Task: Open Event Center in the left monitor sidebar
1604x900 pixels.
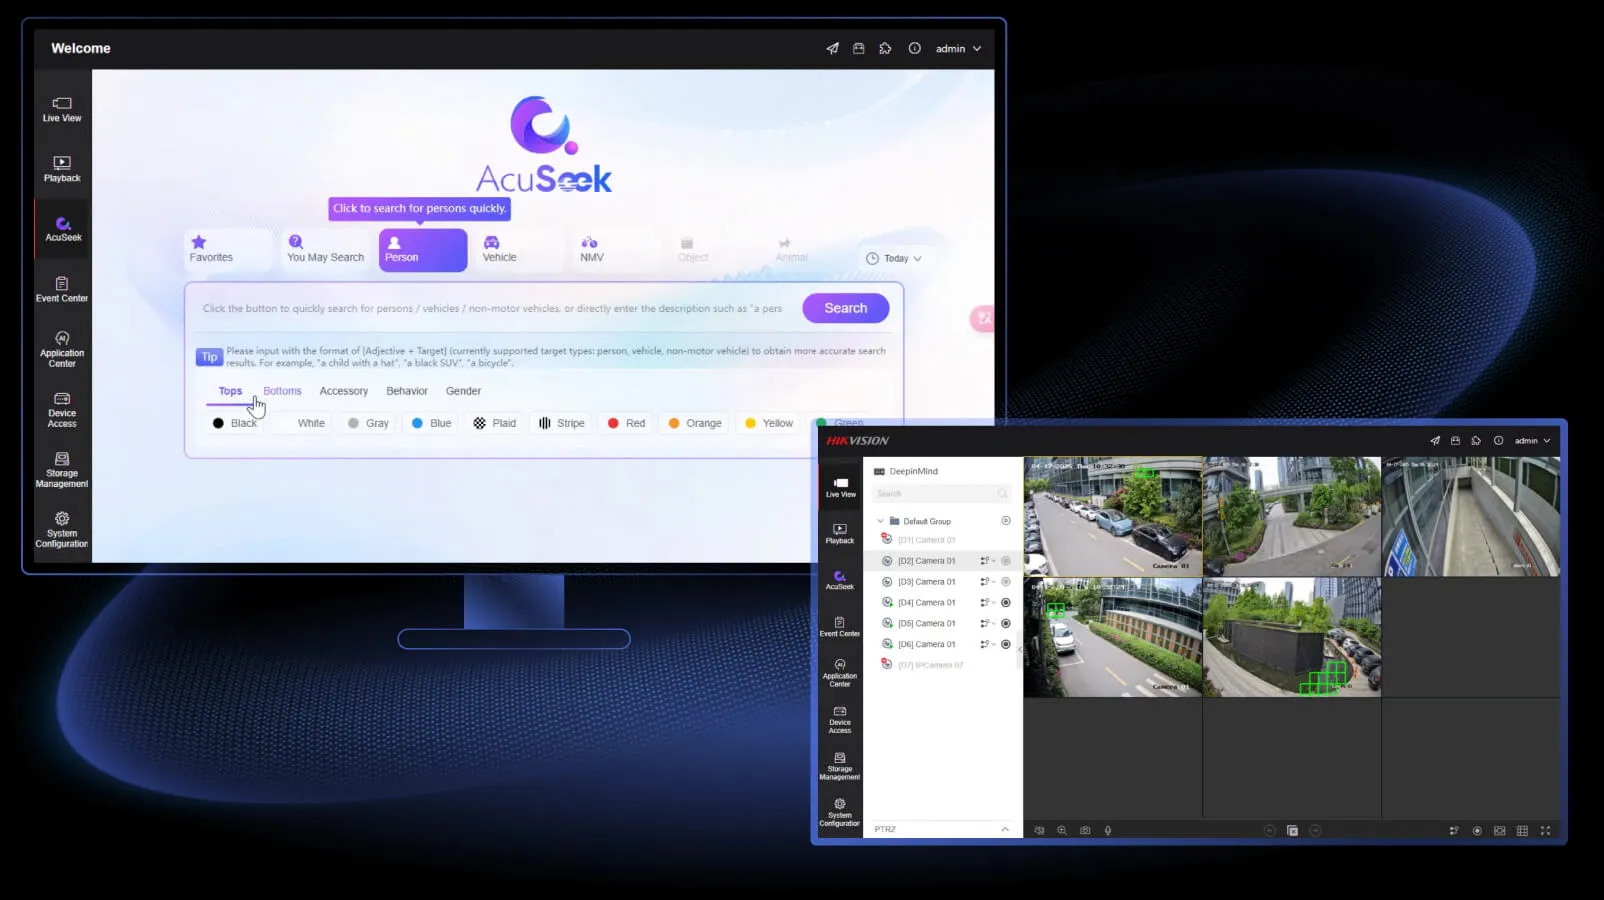Action: (x=62, y=289)
